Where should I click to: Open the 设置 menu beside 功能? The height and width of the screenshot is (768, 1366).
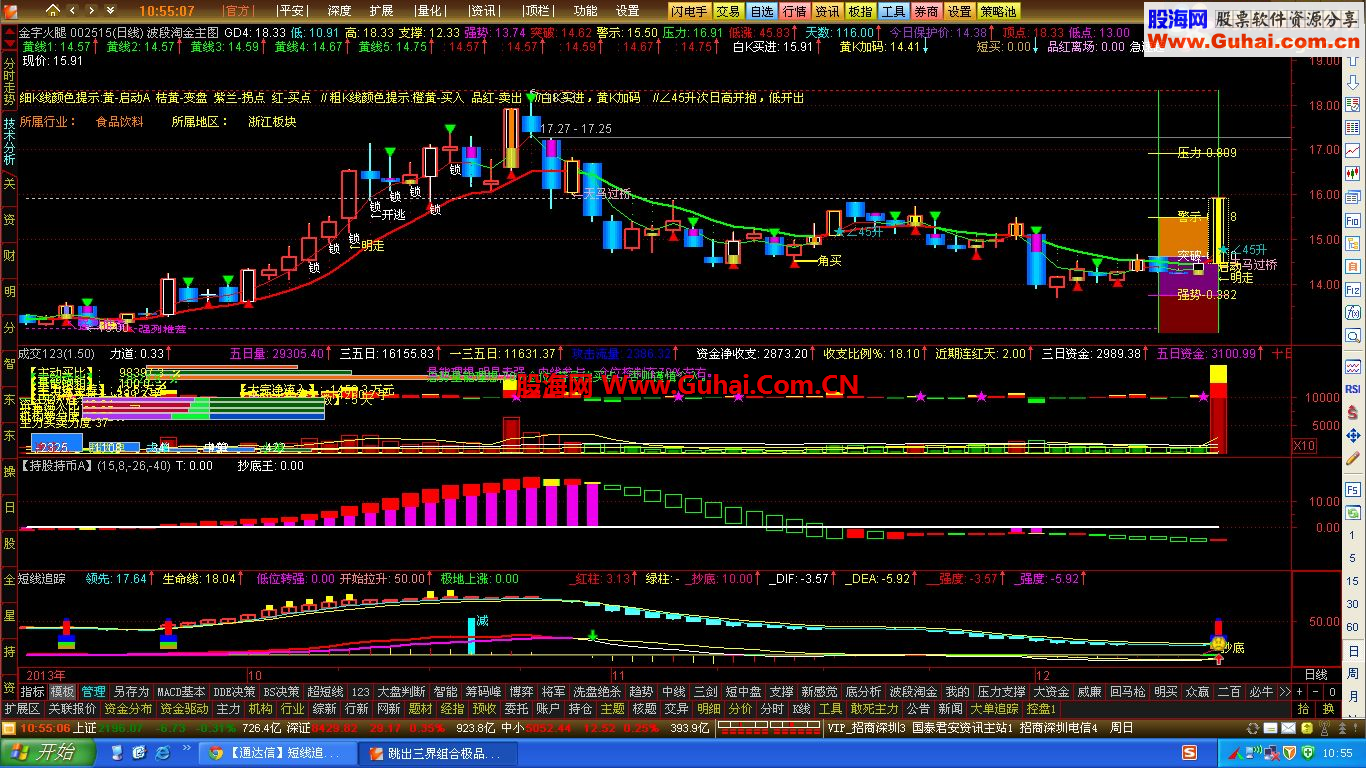(628, 11)
